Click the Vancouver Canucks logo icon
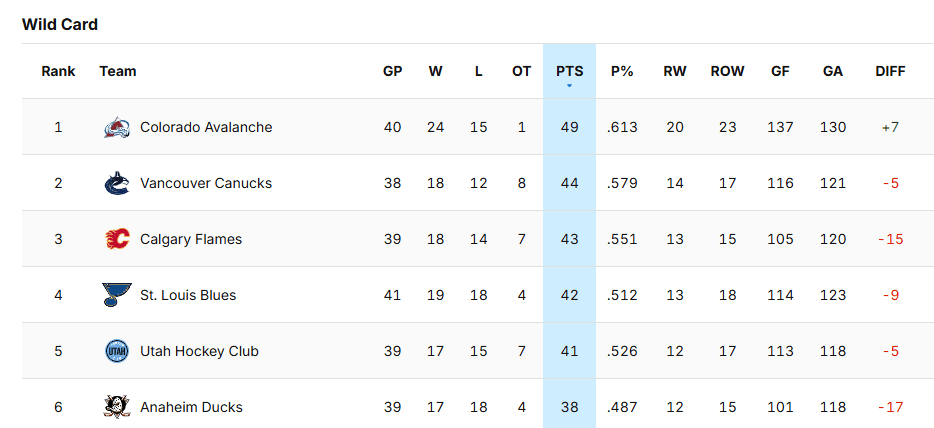Screen dimensions: 934x428 coord(117,183)
